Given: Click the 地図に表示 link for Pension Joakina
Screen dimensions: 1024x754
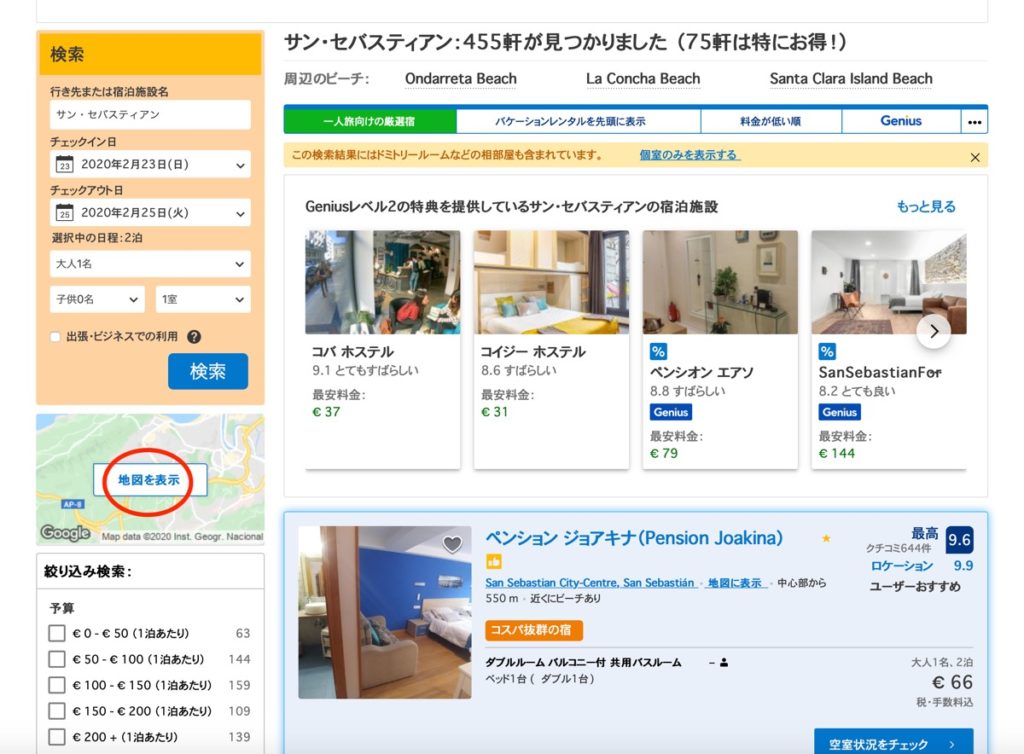Looking at the screenshot, I should [x=735, y=582].
